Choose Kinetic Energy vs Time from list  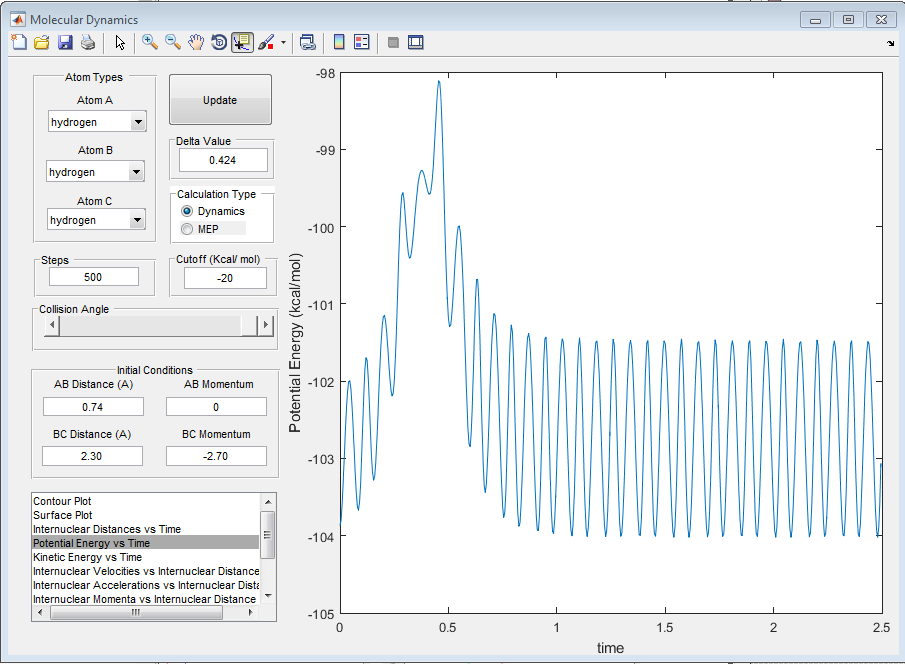[87, 557]
